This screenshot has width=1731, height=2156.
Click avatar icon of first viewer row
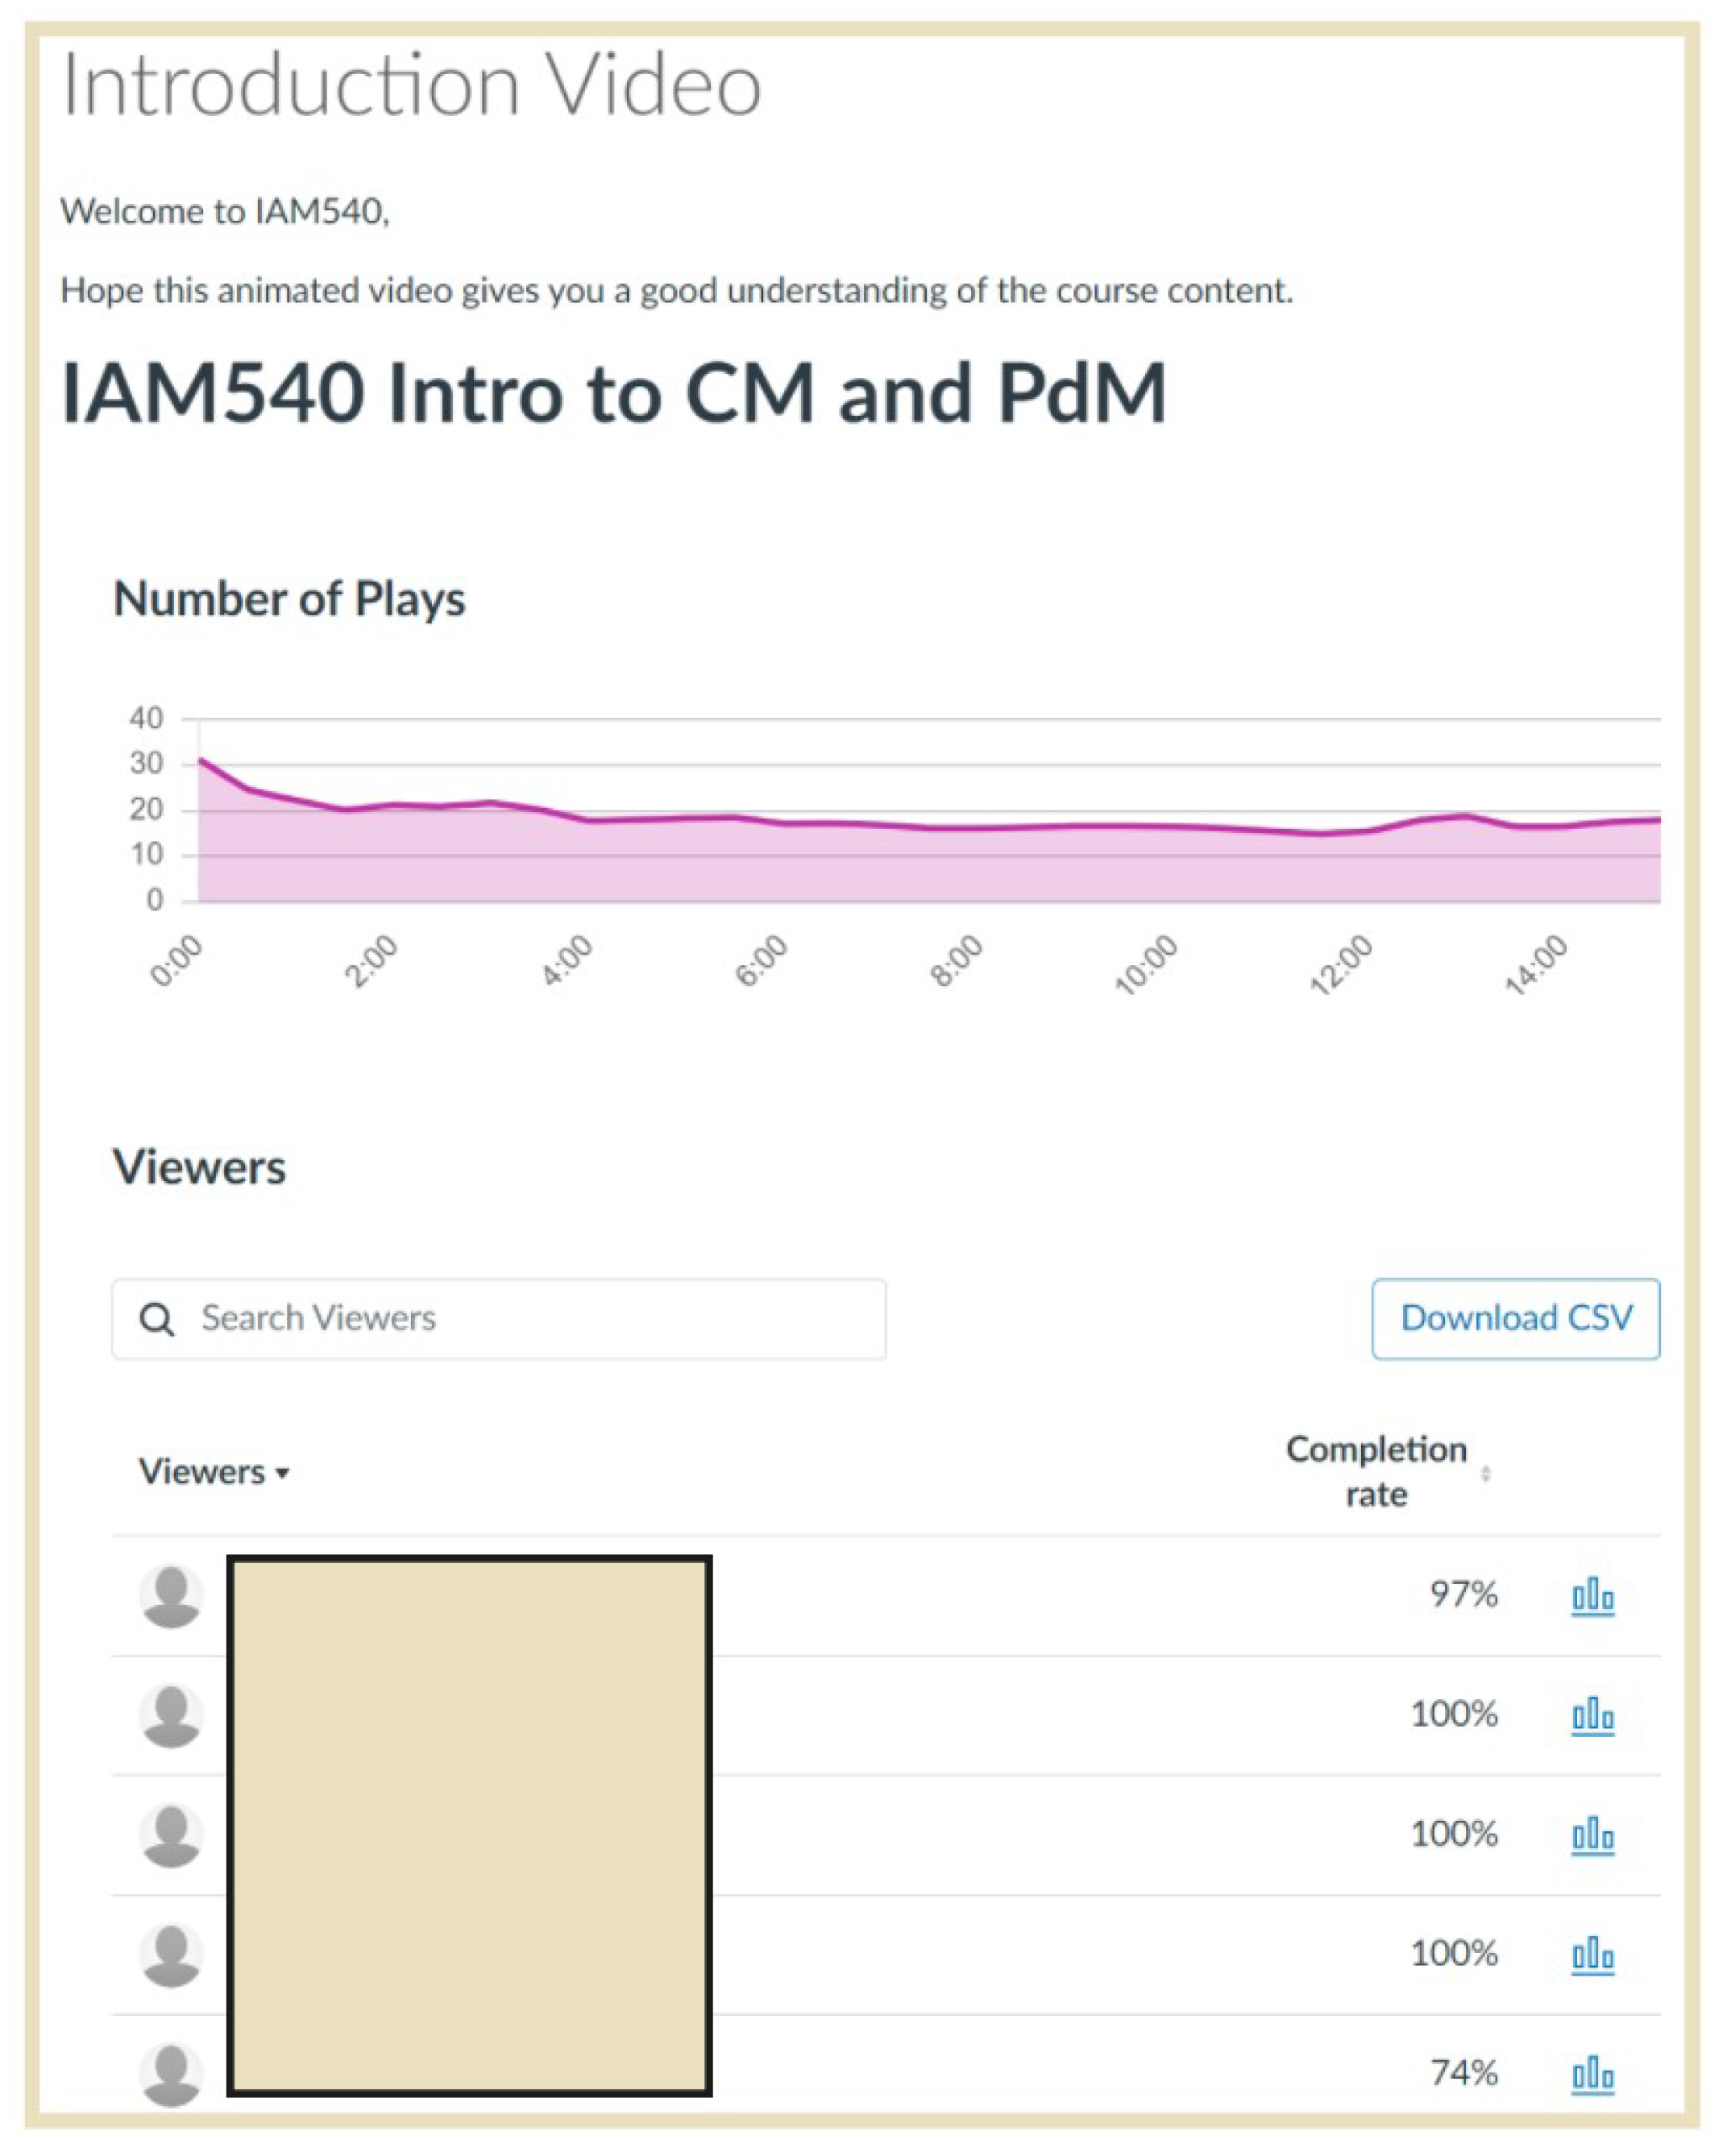pos(171,1595)
